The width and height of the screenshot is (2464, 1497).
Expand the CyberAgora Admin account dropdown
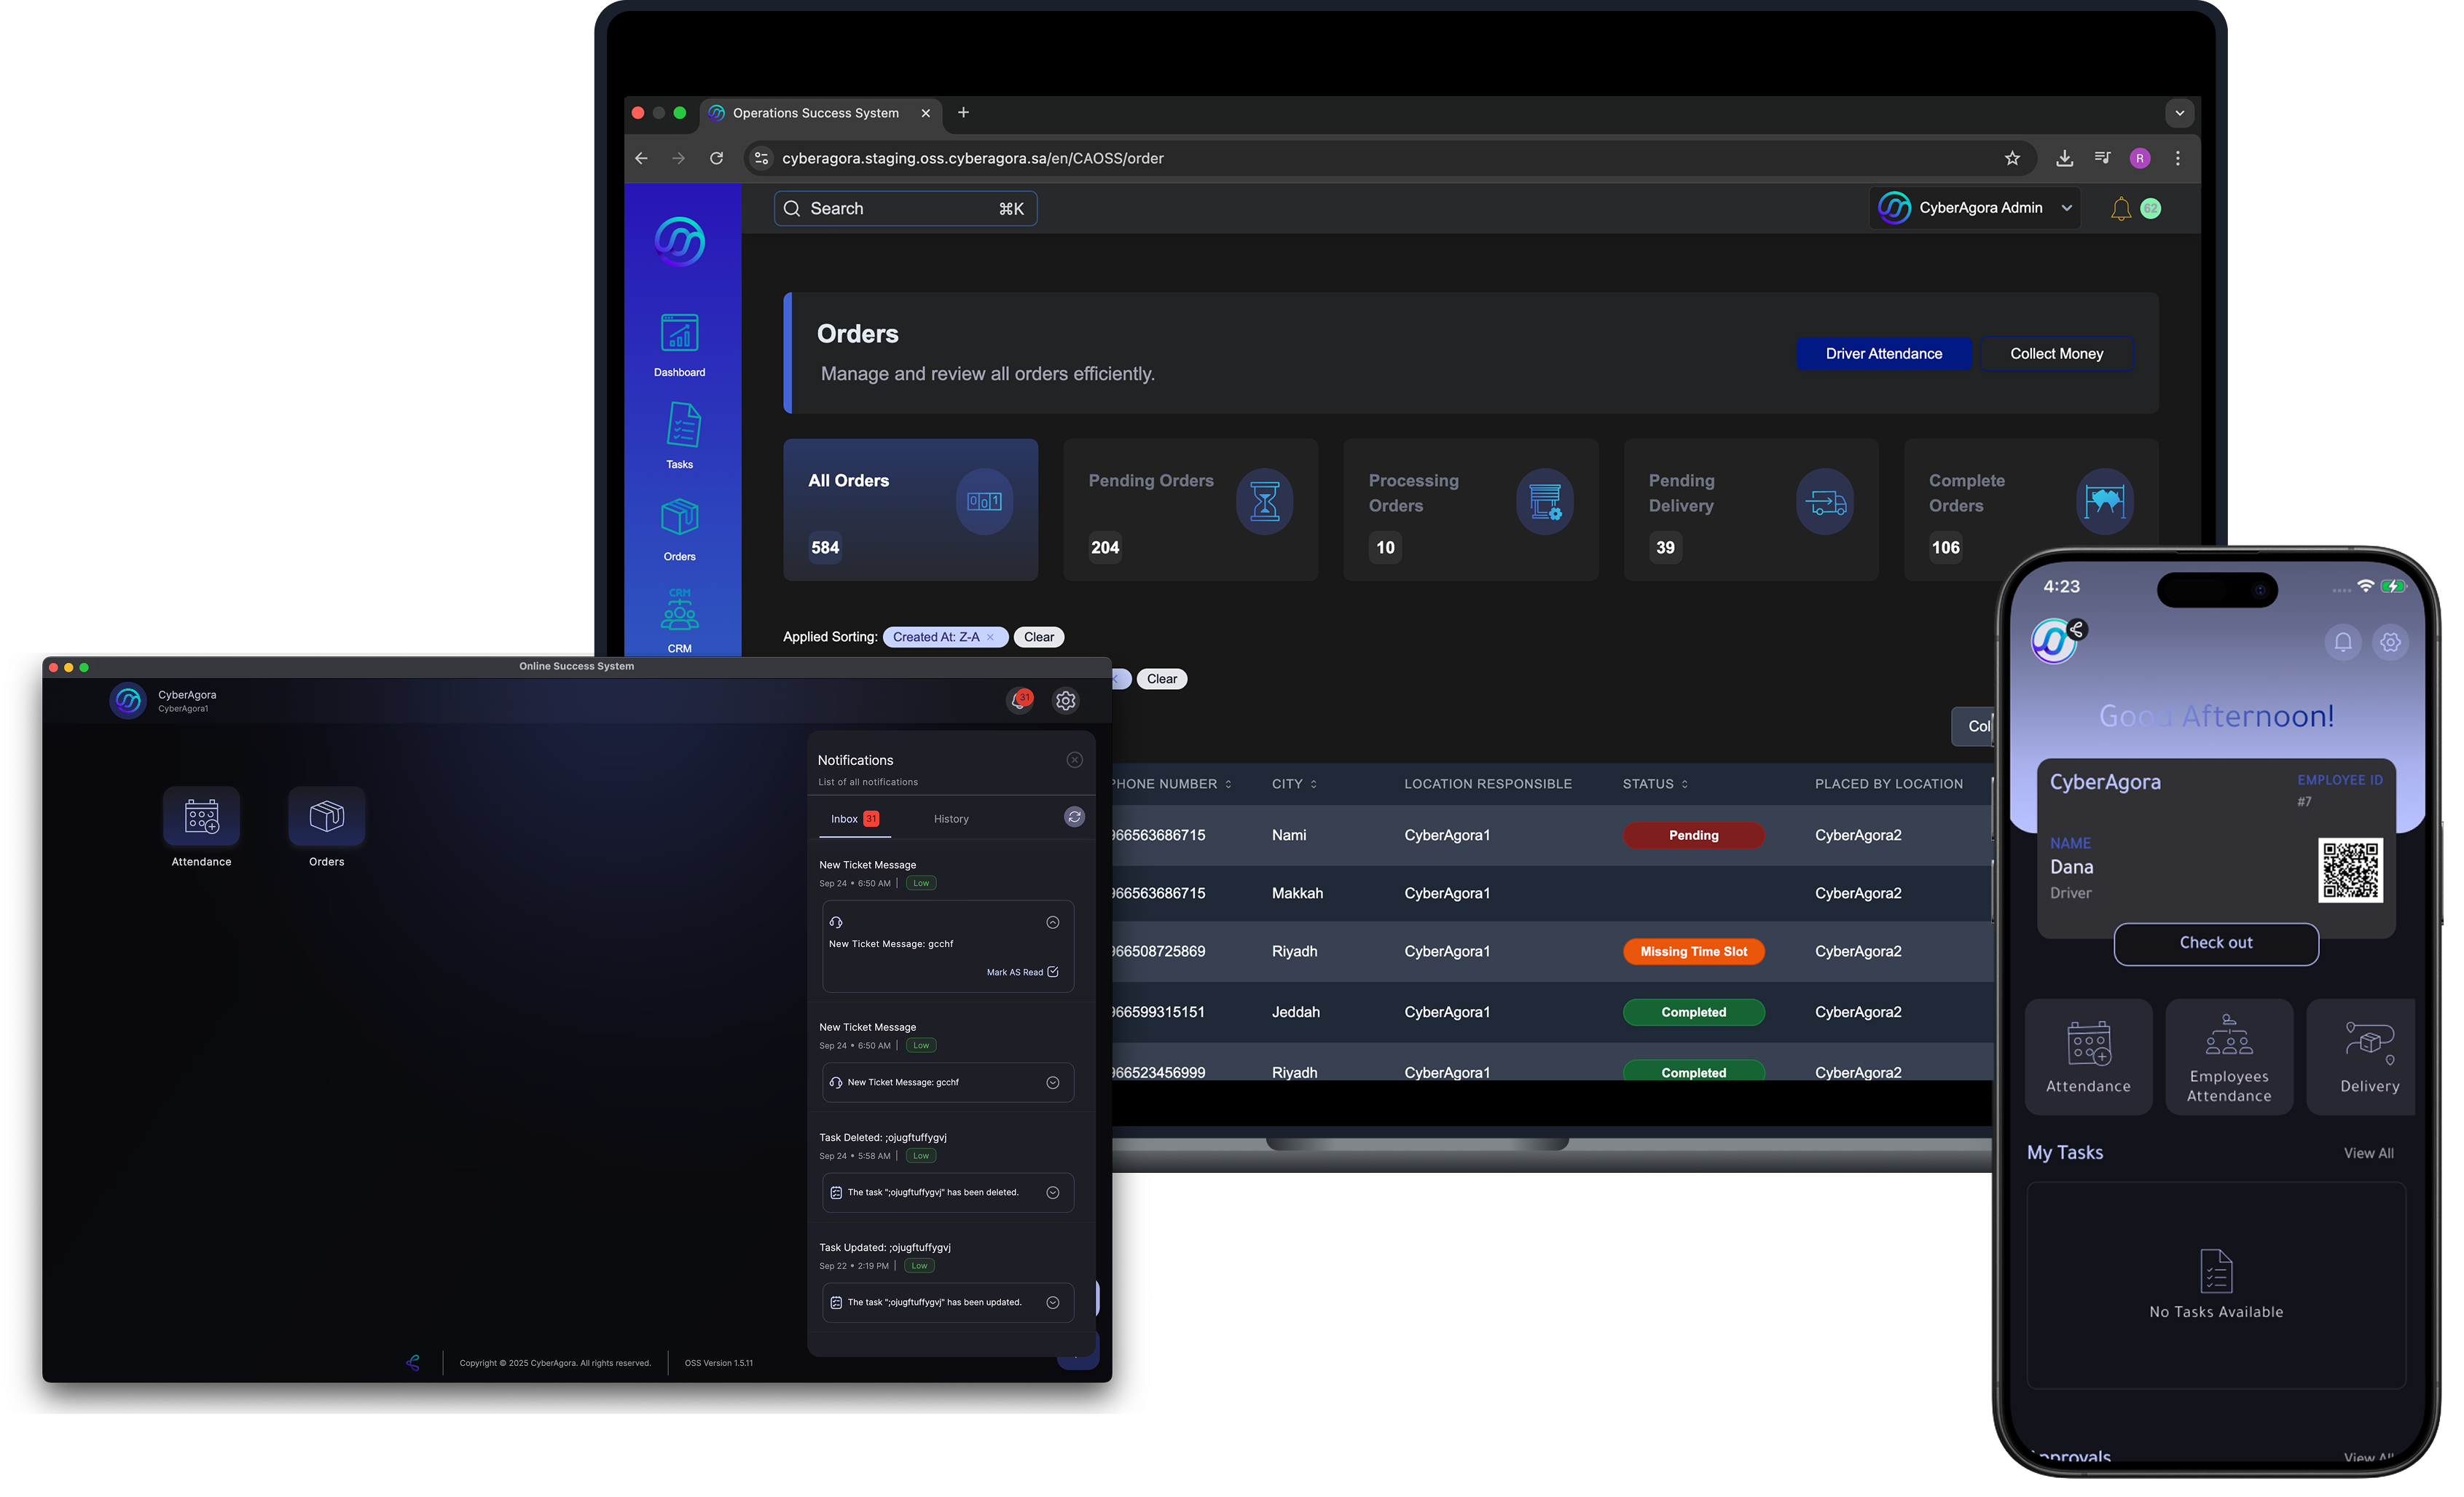tap(2066, 208)
